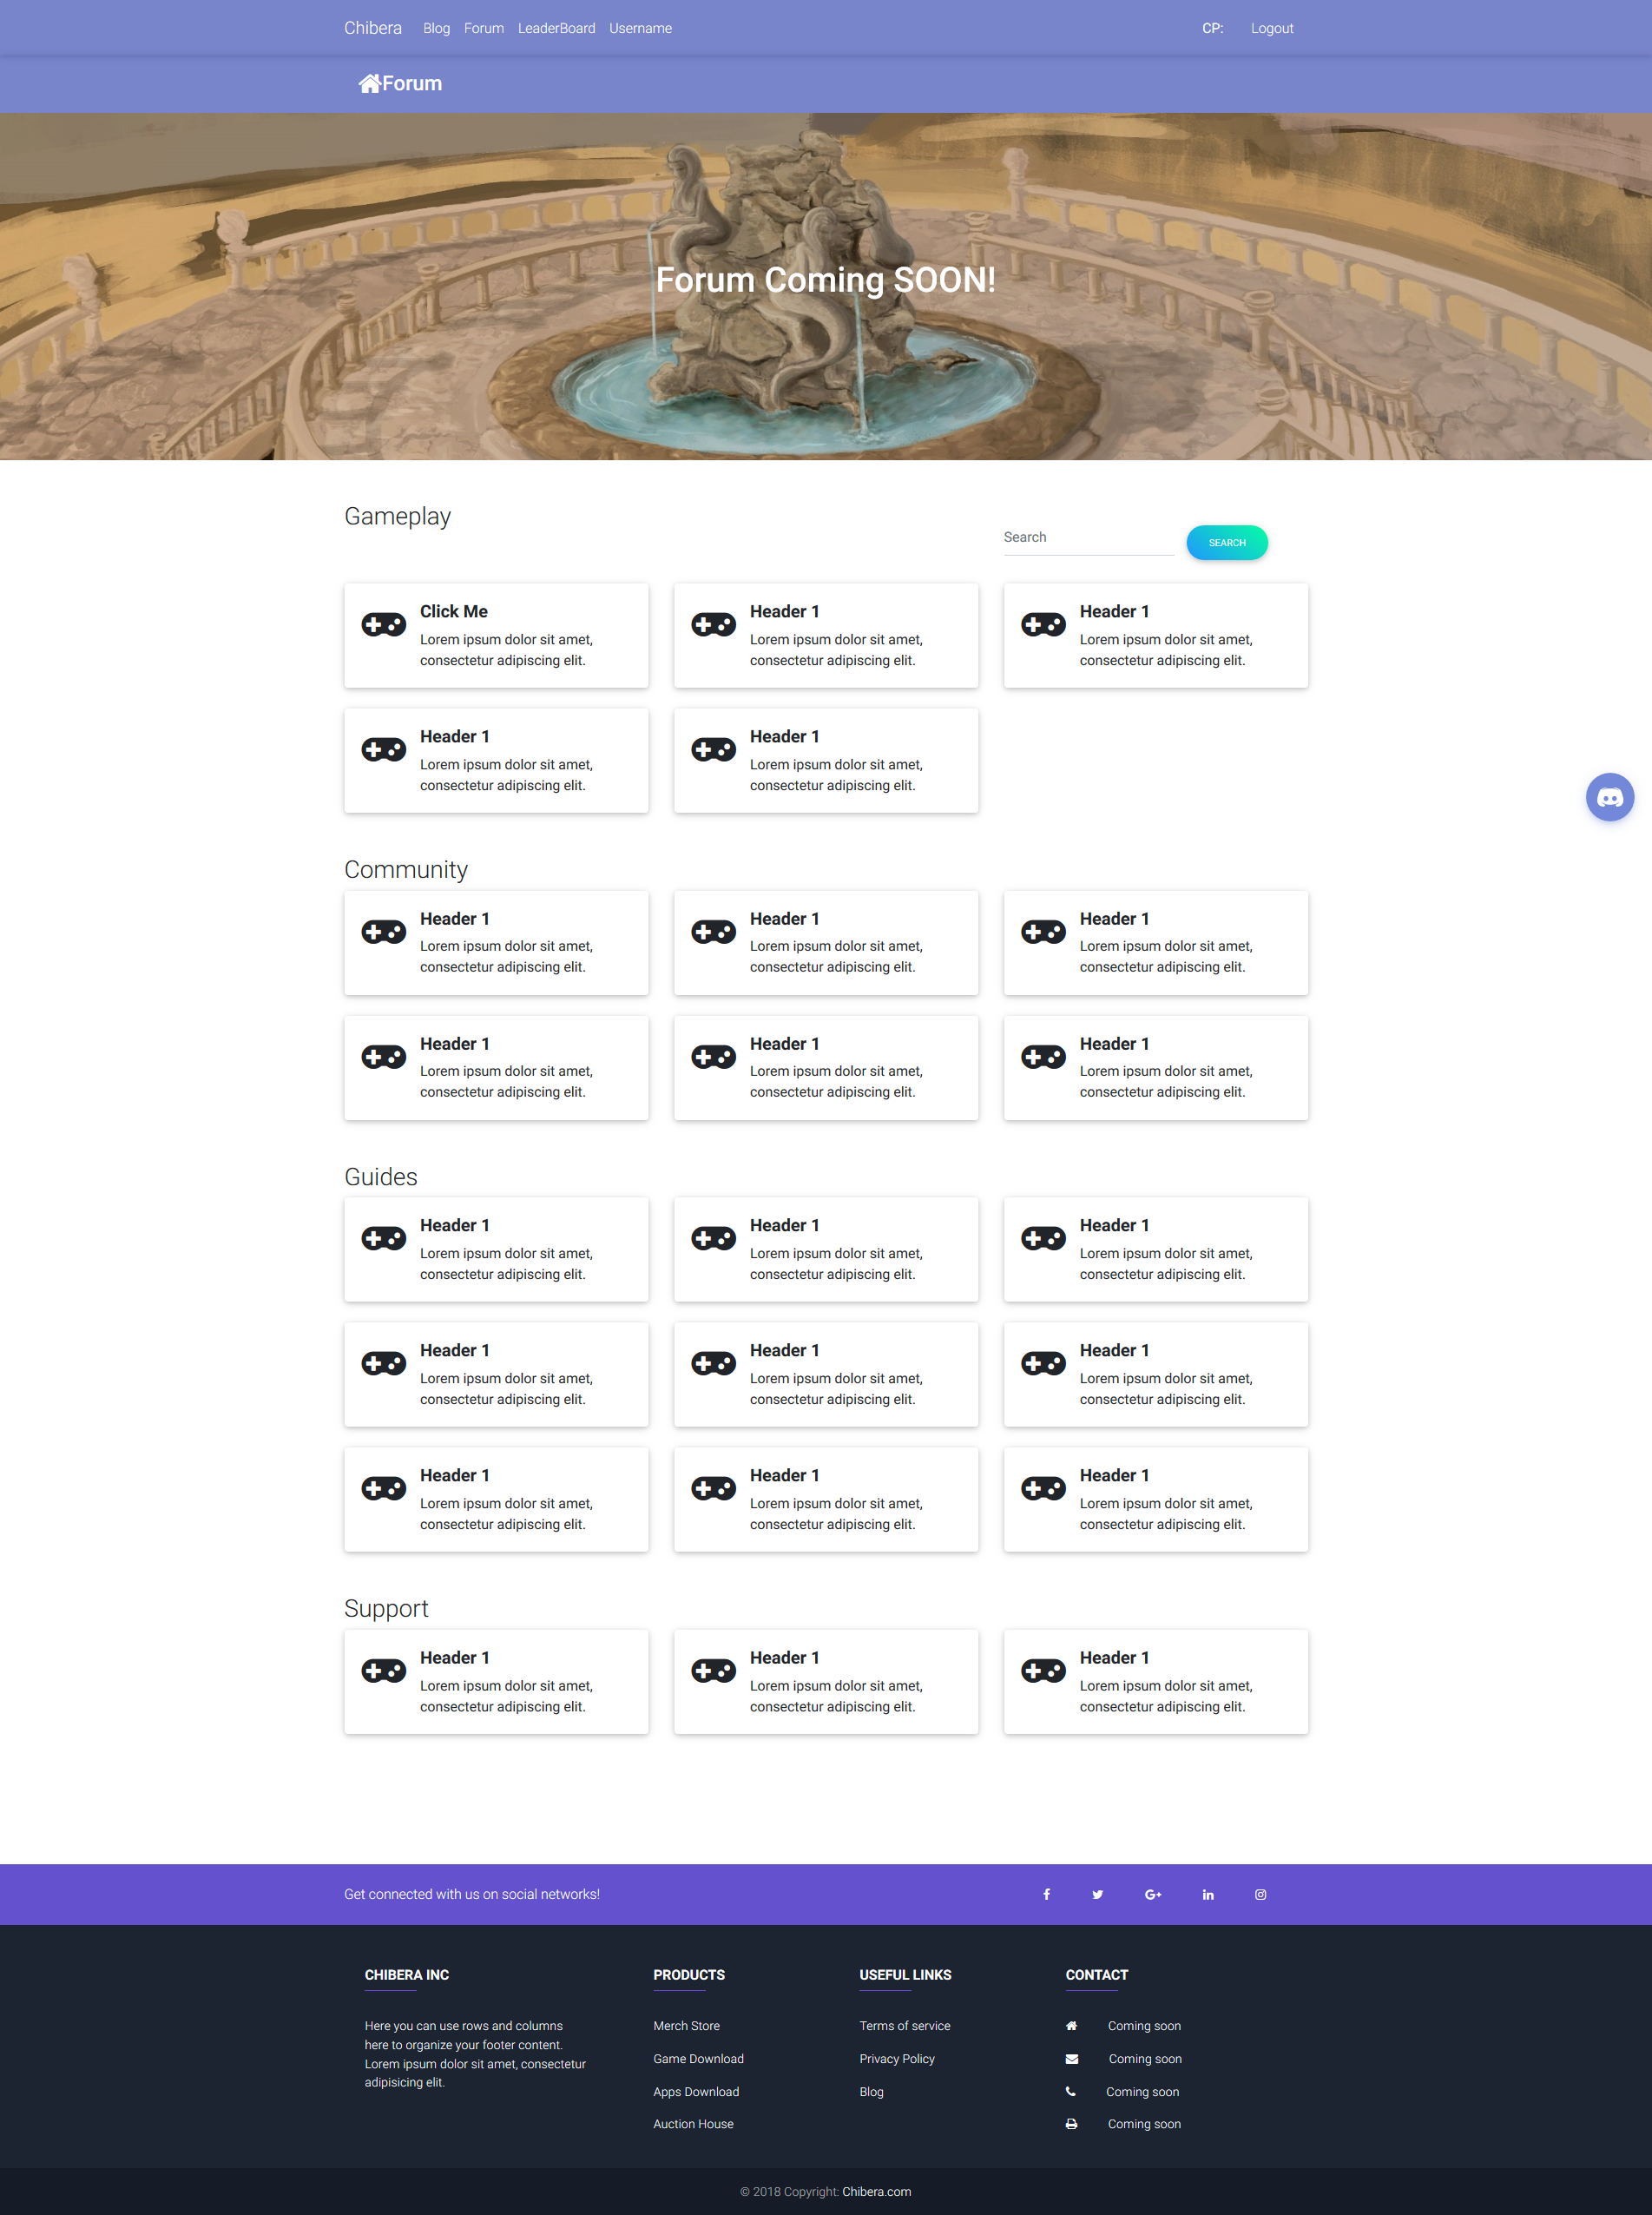Open the Google Plus social link
Screen dimensions: 1652x2215
1153,1894
